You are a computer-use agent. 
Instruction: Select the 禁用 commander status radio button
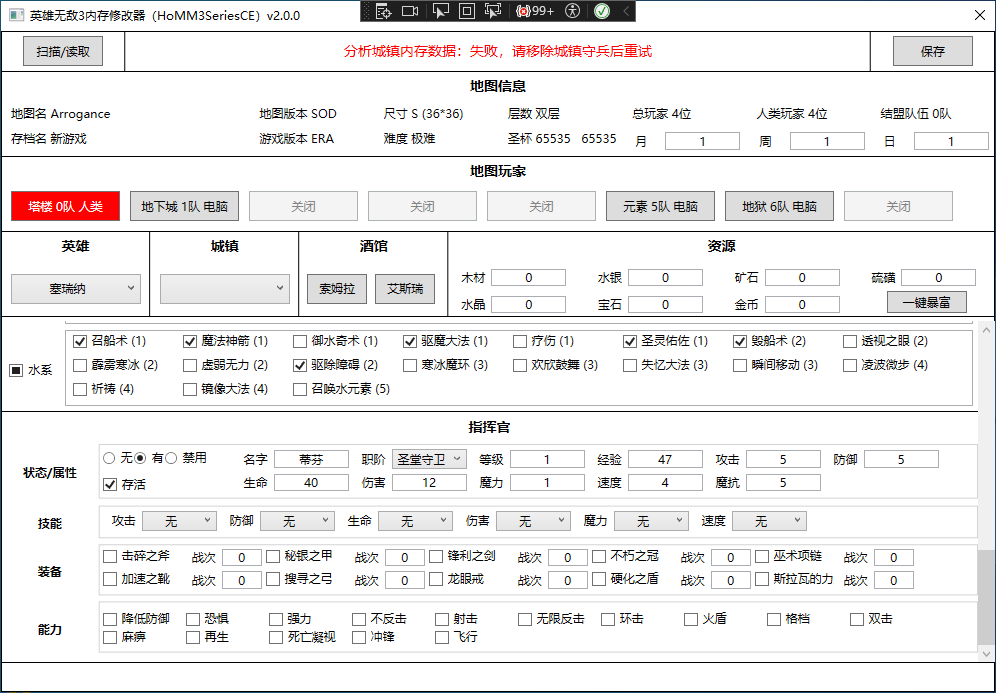171,458
